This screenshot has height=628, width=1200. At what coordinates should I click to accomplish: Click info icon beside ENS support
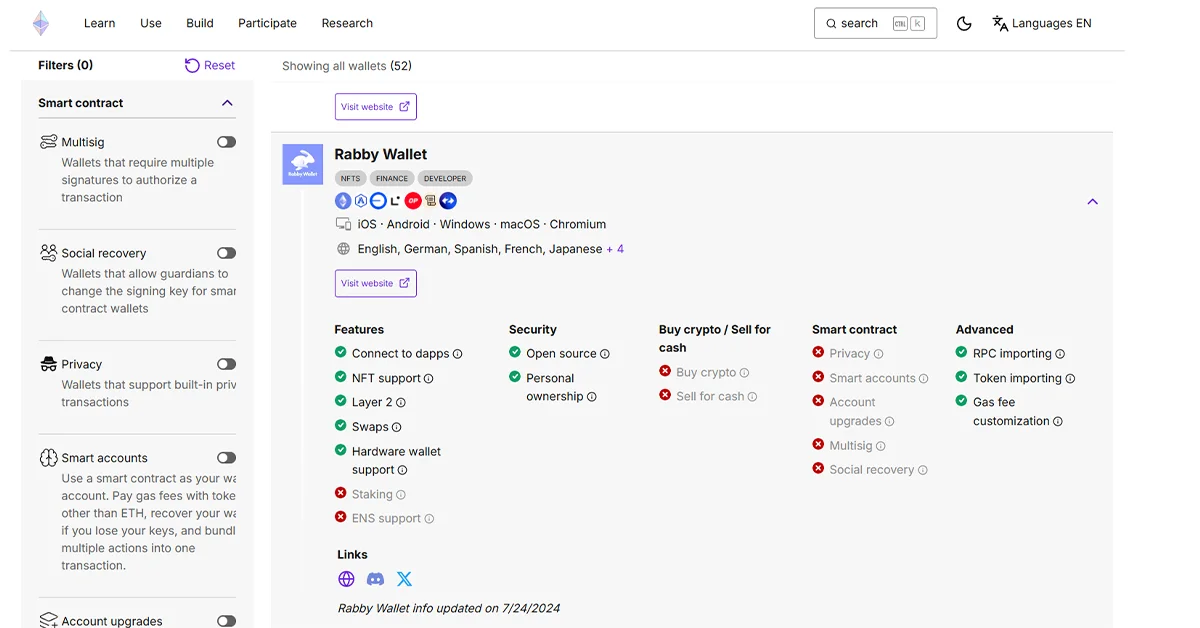click(429, 519)
